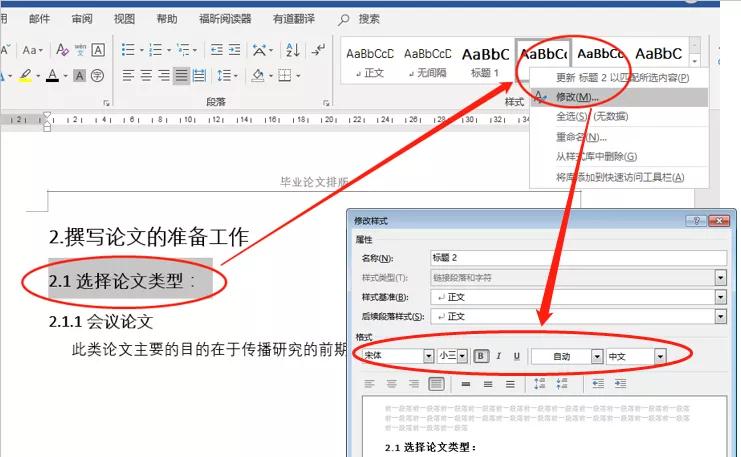
Task: Click the multilevel list icon
Action: [x=183, y=50]
